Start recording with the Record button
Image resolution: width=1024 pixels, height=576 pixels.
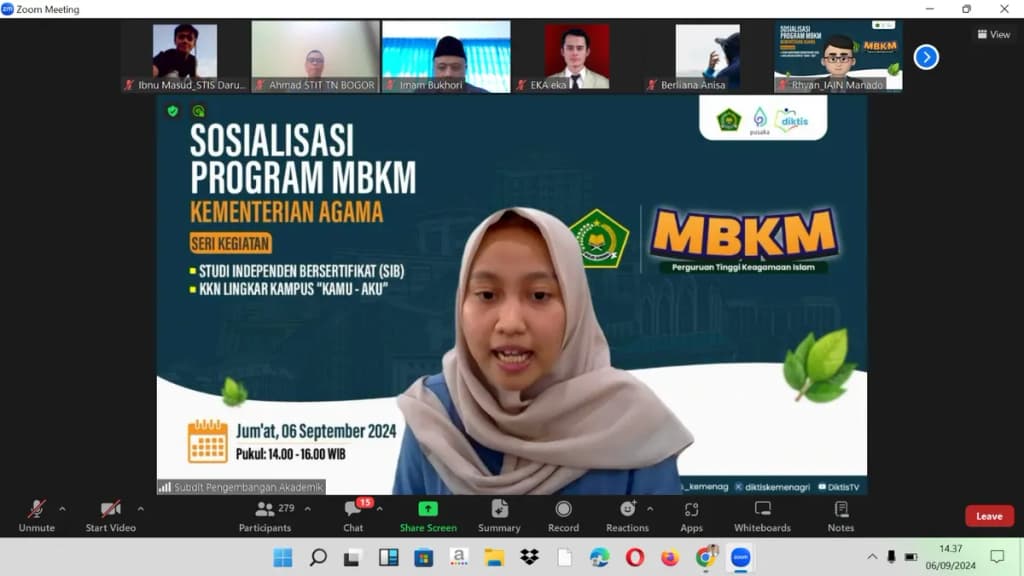point(563,516)
